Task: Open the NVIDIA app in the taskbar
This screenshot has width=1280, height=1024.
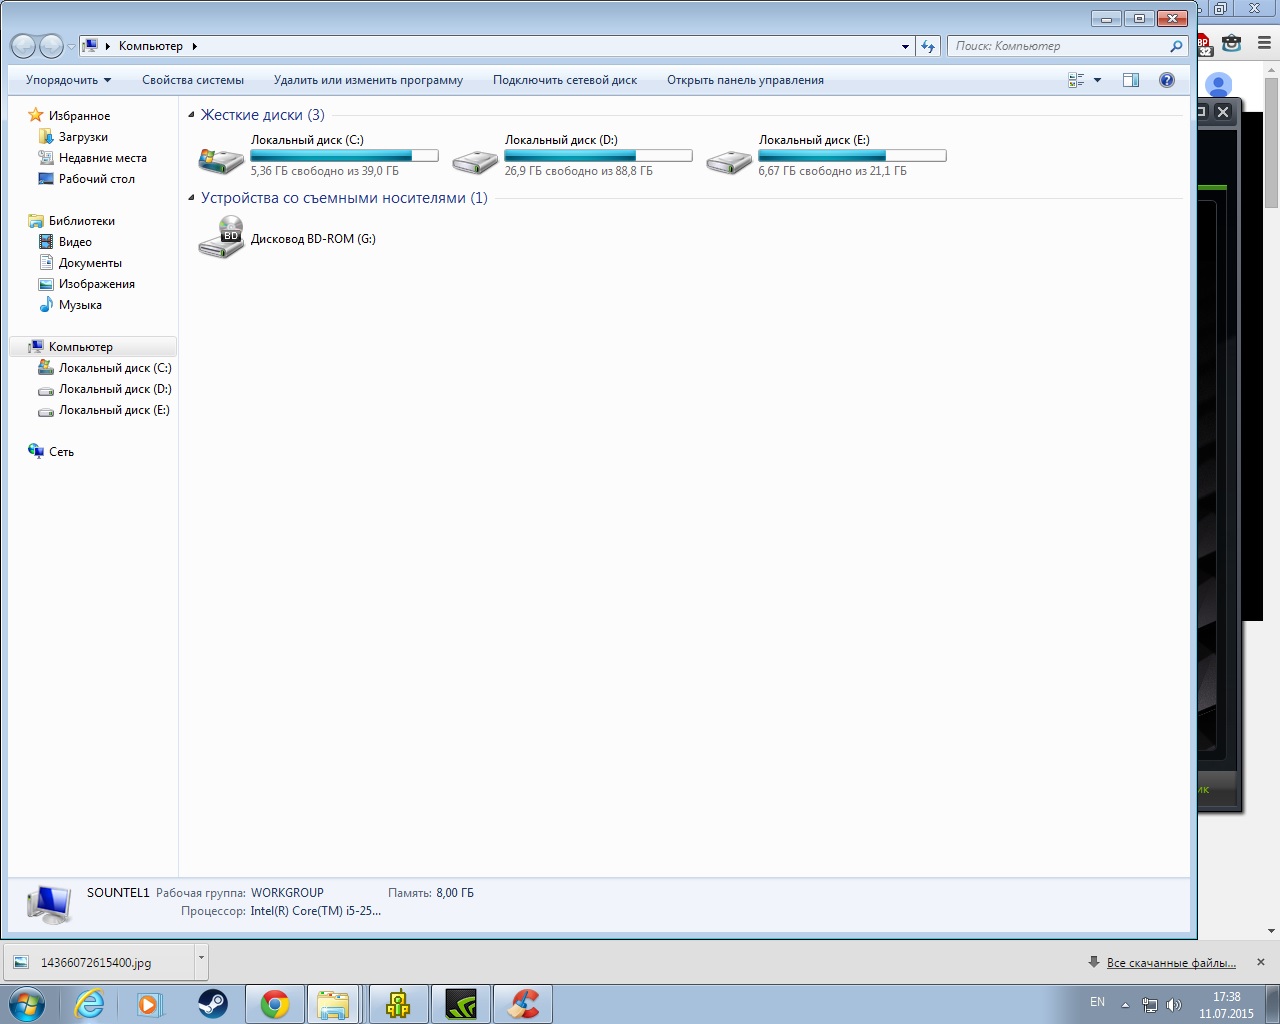Action: click(x=461, y=1004)
